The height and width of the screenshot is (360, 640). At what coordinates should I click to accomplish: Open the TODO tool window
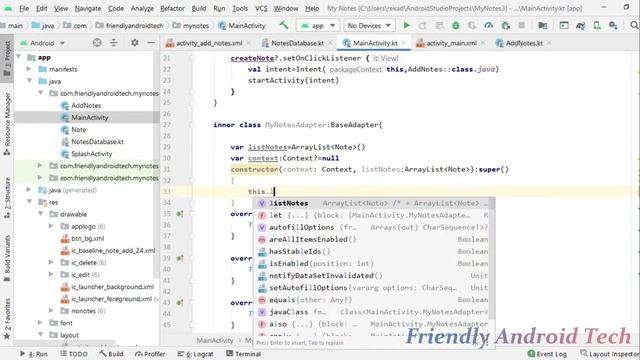point(74,354)
